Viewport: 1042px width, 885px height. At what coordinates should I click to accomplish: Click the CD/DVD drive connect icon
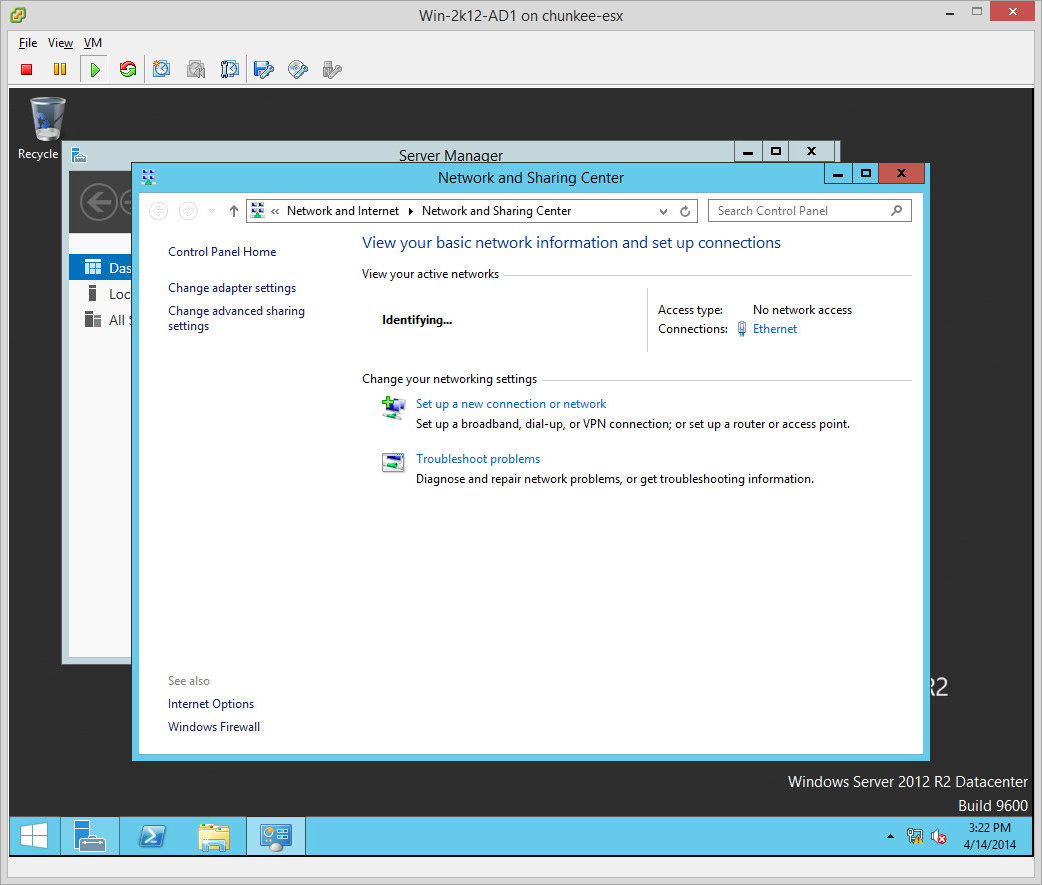[297, 69]
